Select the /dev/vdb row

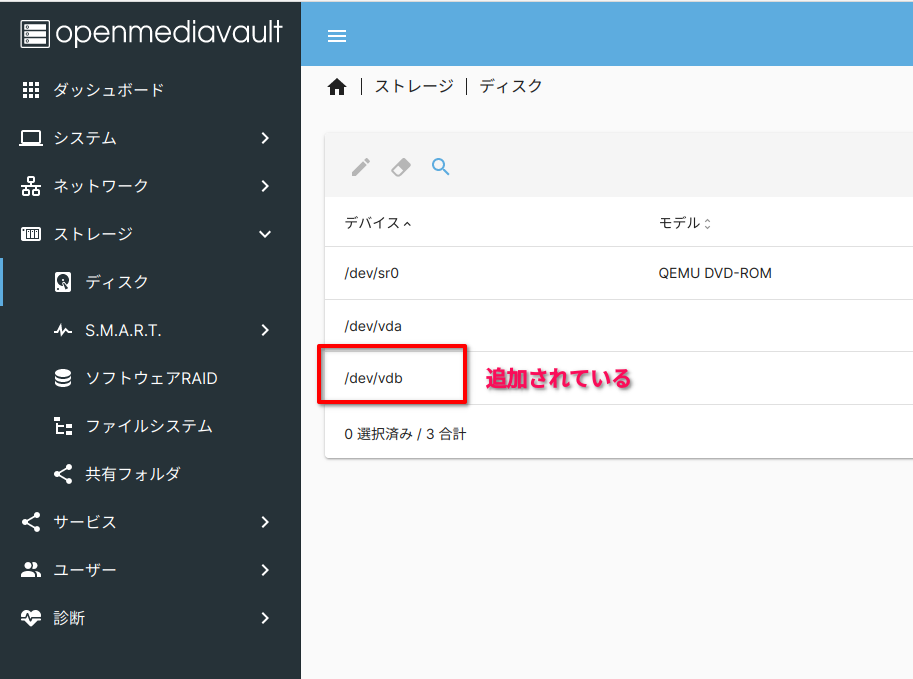pyautogui.click(x=618, y=378)
